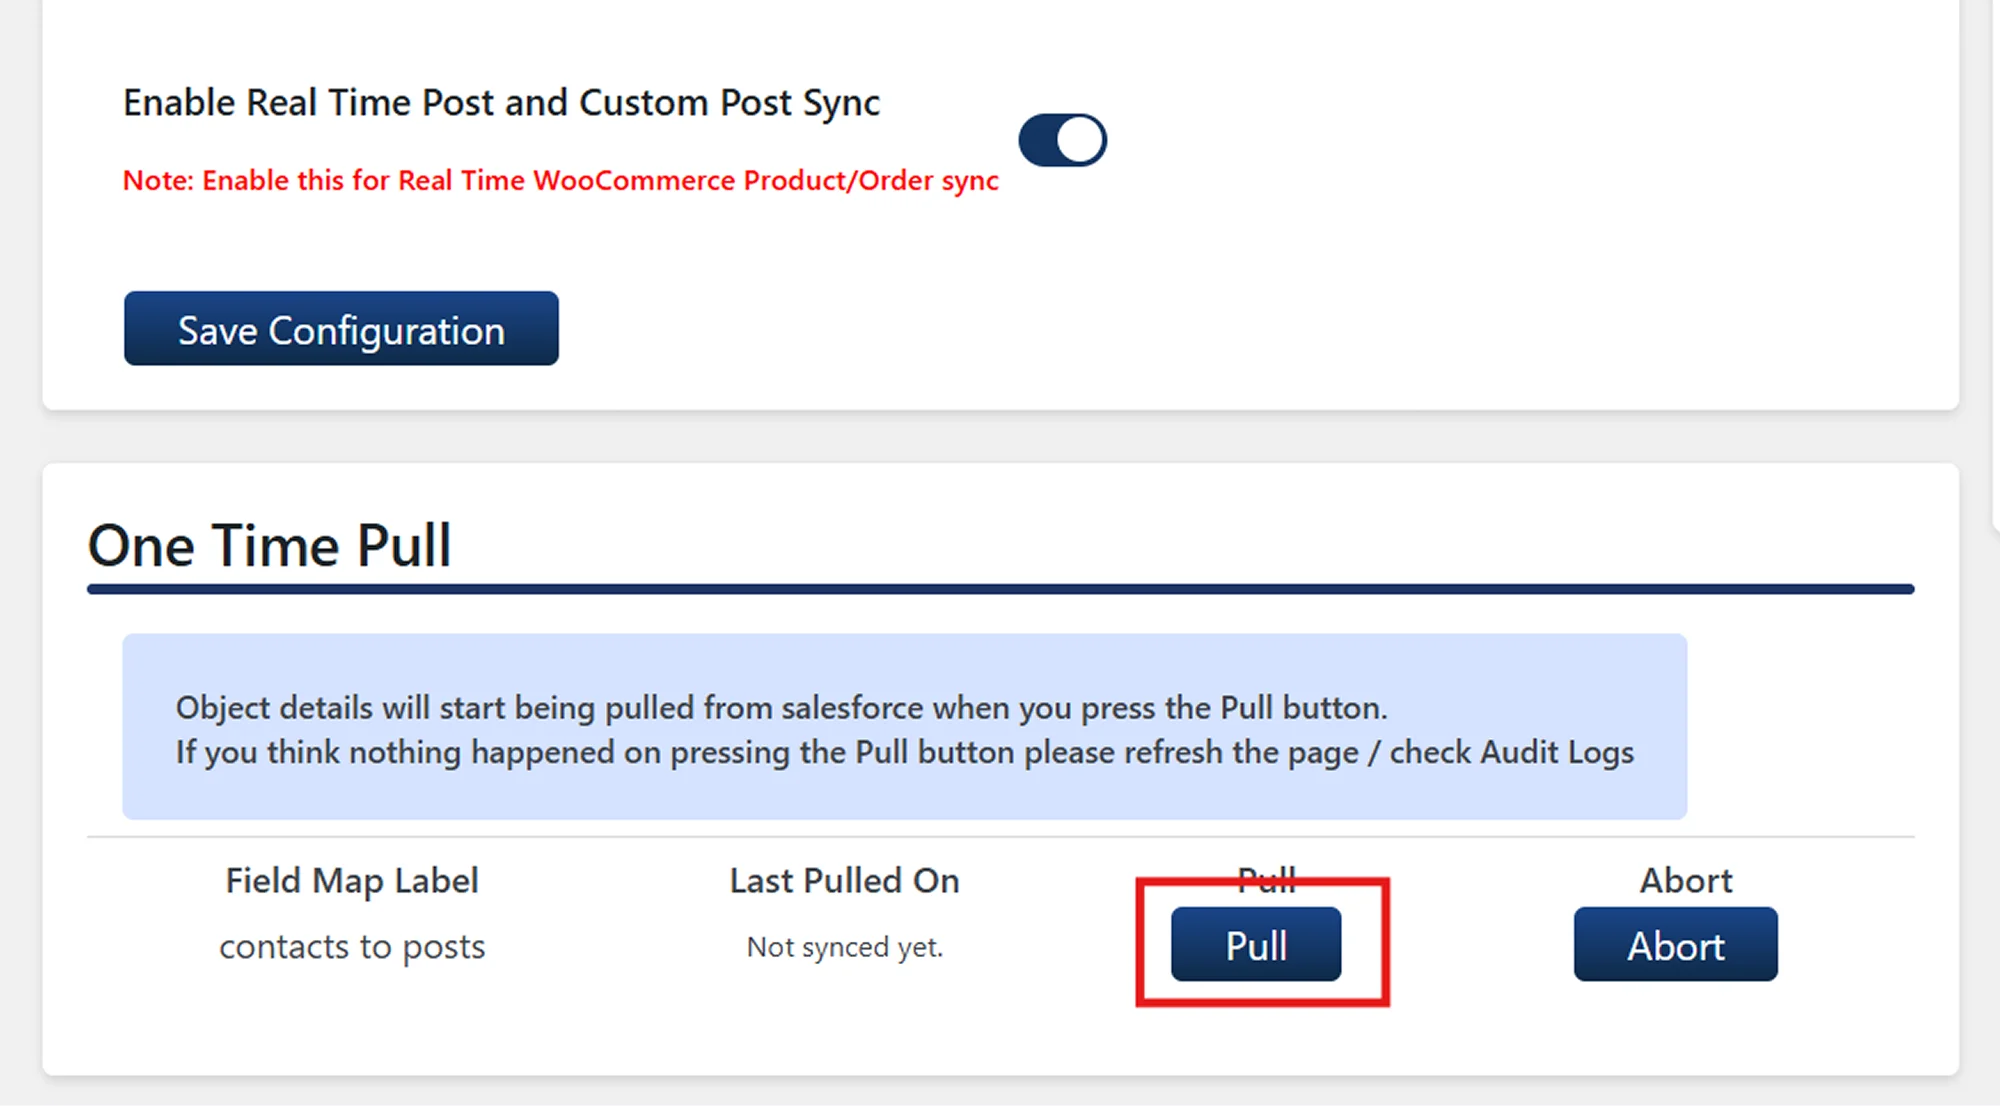Viewport: 2000px width, 1106px height.
Task: Click the Enable Real Time Post Sync label
Action: click(501, 103)
